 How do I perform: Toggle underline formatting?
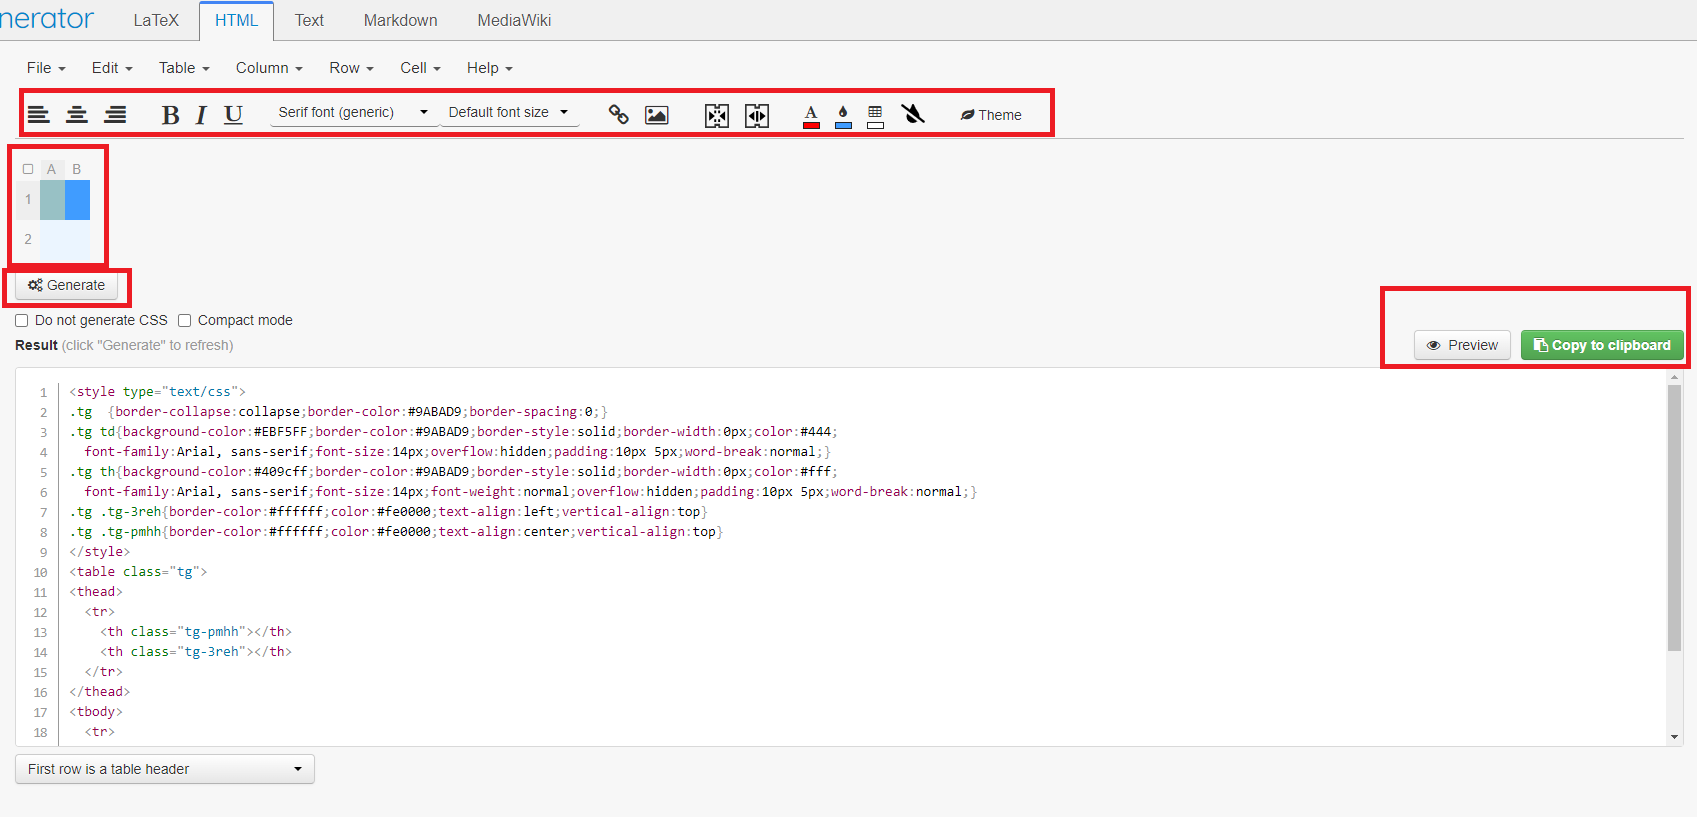click(x=233, y=115)
